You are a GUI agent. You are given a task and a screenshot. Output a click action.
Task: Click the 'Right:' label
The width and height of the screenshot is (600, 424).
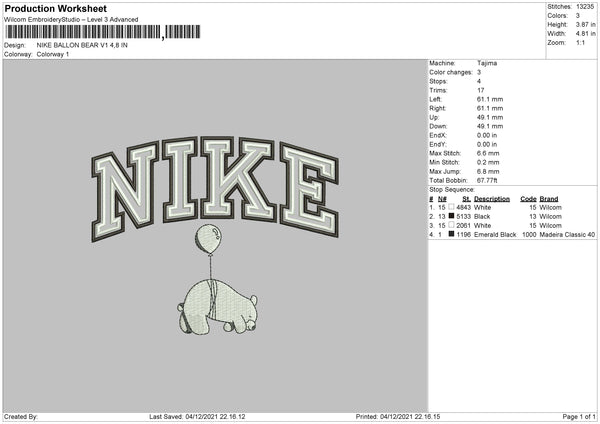tap(437, 108)
